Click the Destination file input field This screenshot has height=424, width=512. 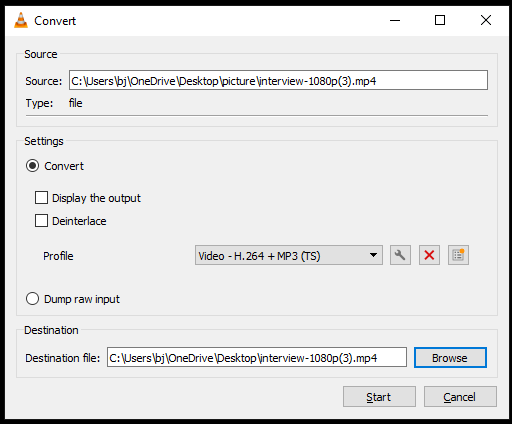click(x=257, y=357)
